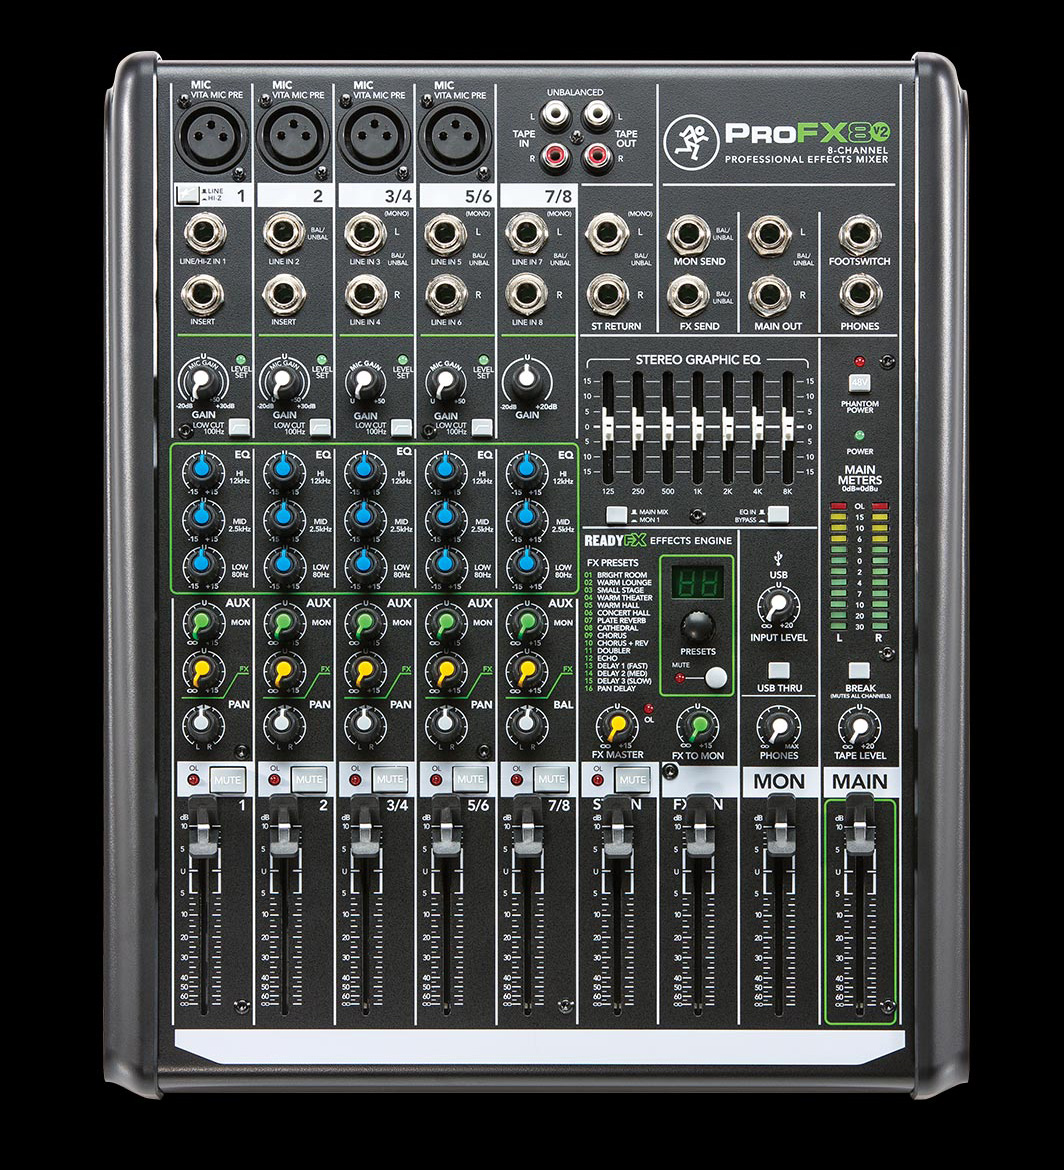Click the channel 1 green AUX MON knob
The image size is (1064, 1170).
point(202,623)
